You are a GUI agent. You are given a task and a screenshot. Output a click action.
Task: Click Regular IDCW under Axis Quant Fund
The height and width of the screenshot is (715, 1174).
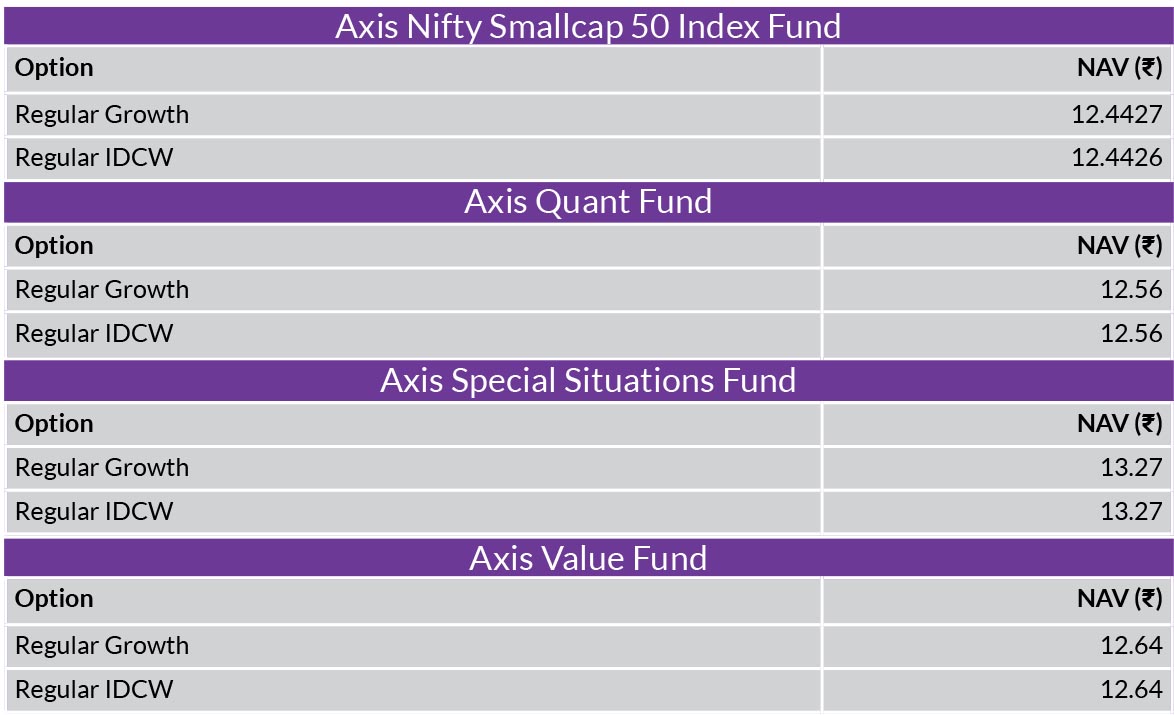pos(94,333)
